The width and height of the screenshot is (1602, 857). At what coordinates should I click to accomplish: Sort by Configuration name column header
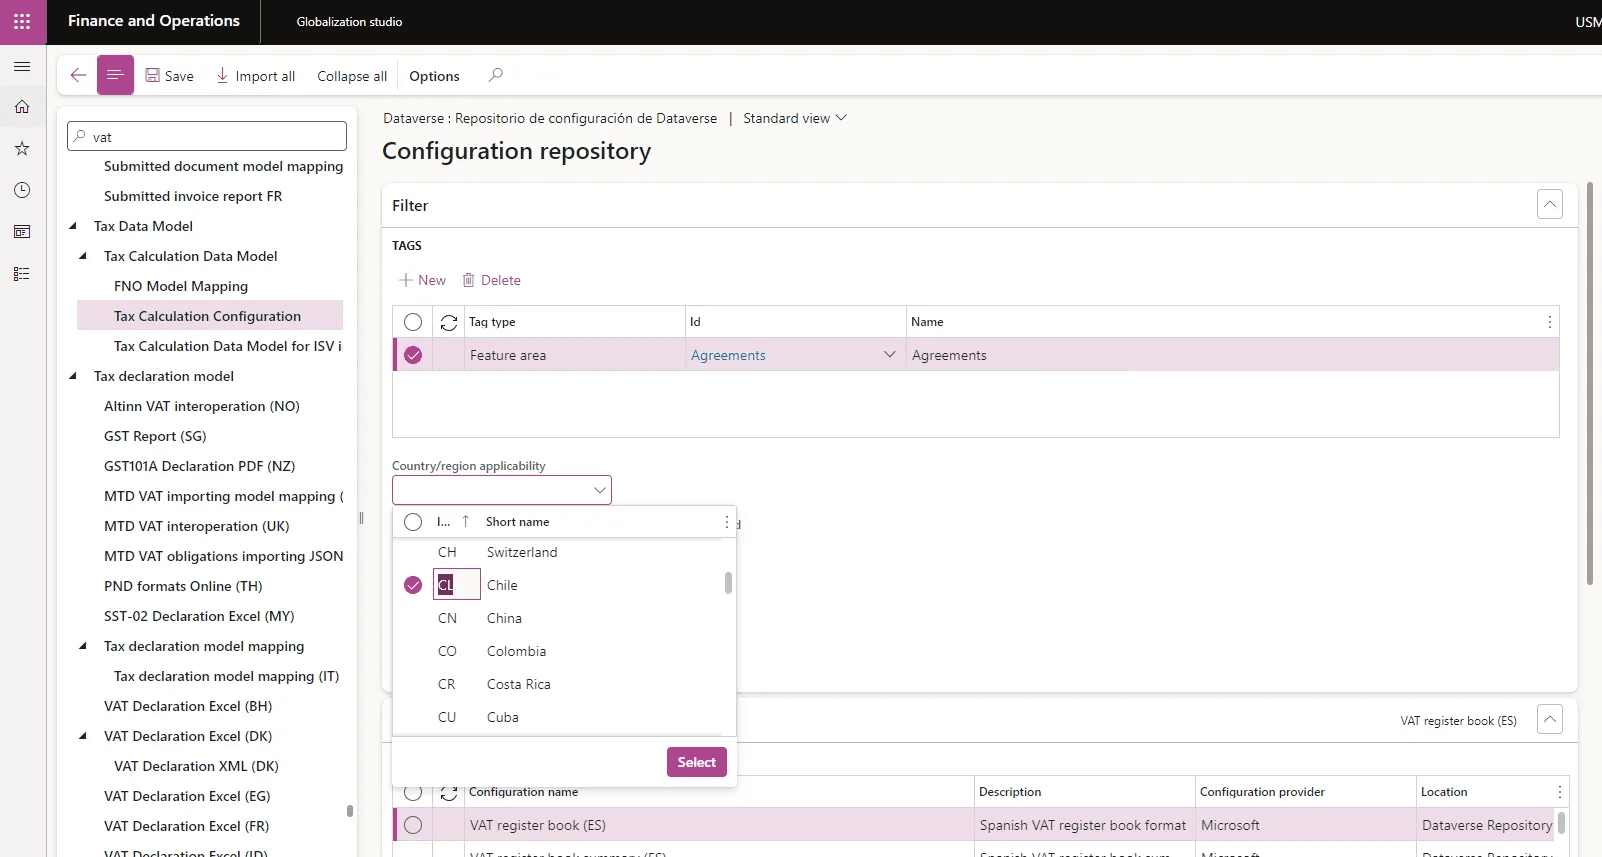tap(524, 792)
